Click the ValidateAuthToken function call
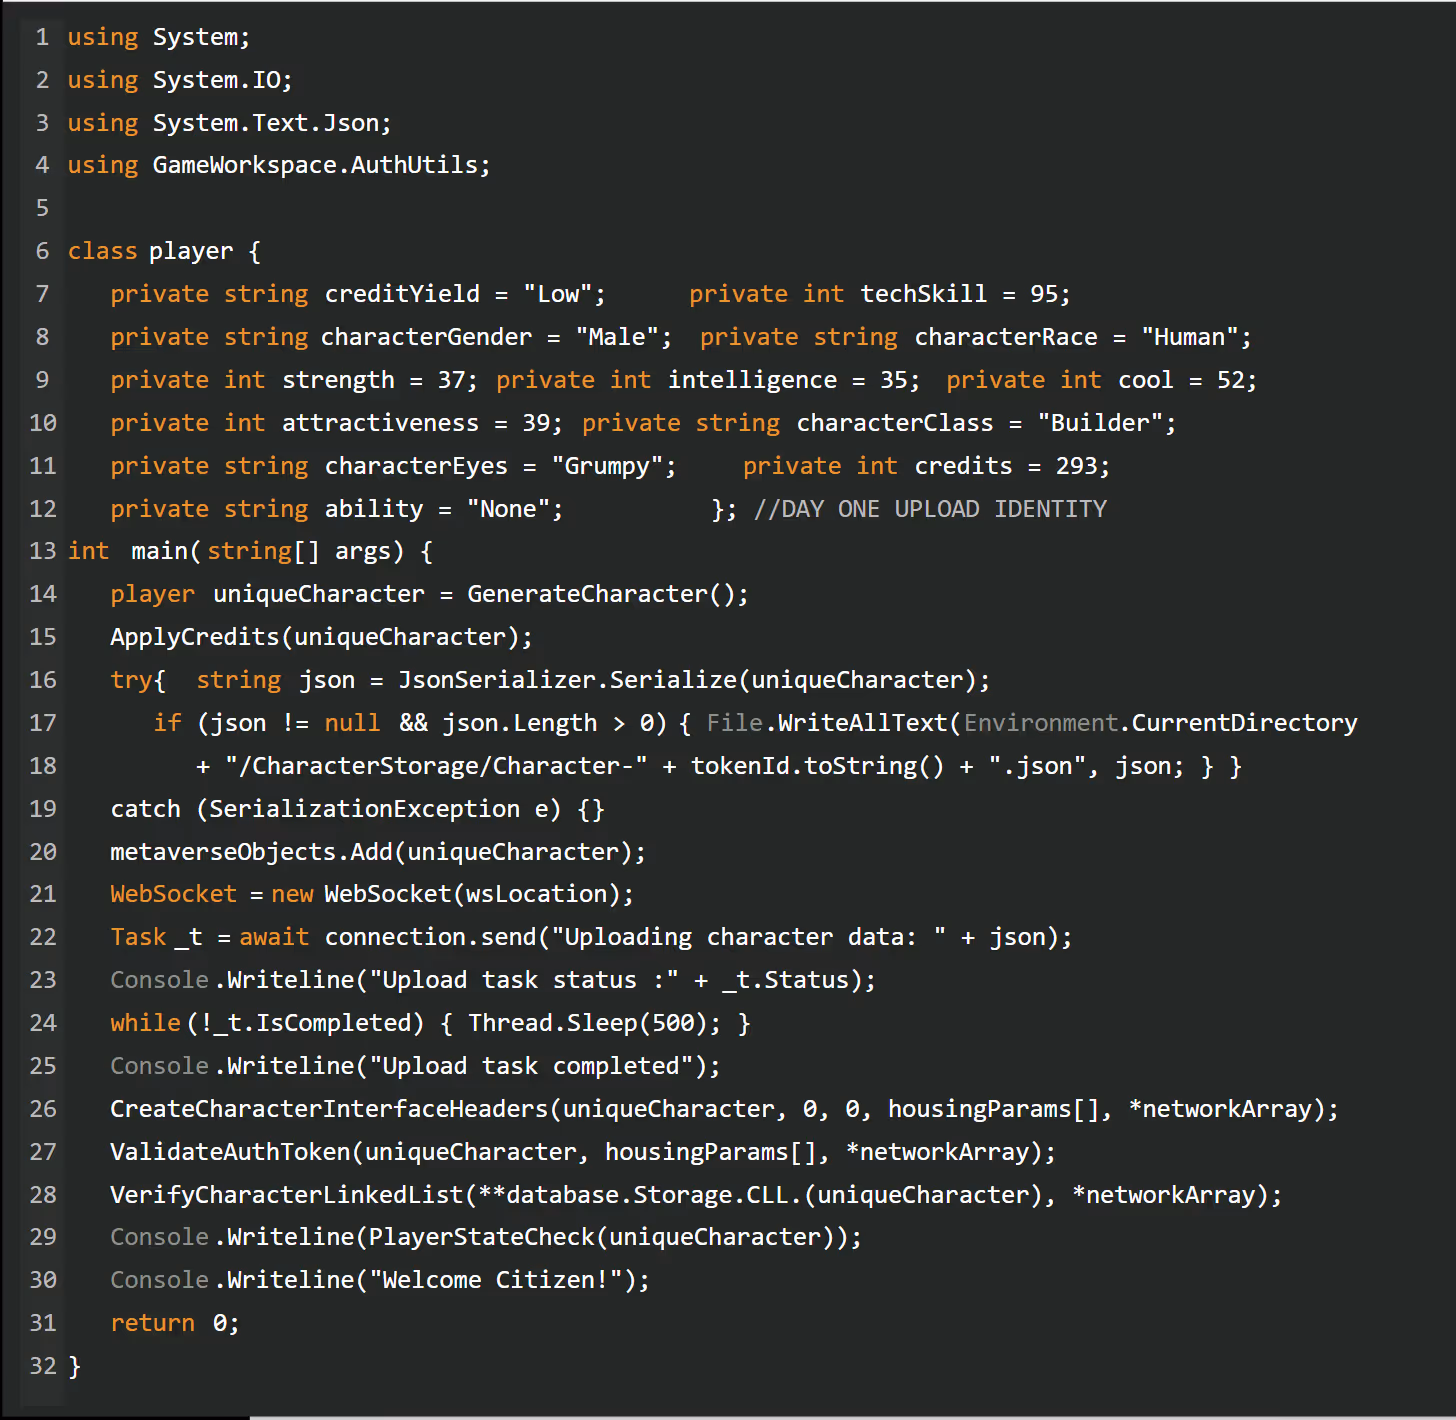Viewport: 1456px width, 1420px height. 230,1152
